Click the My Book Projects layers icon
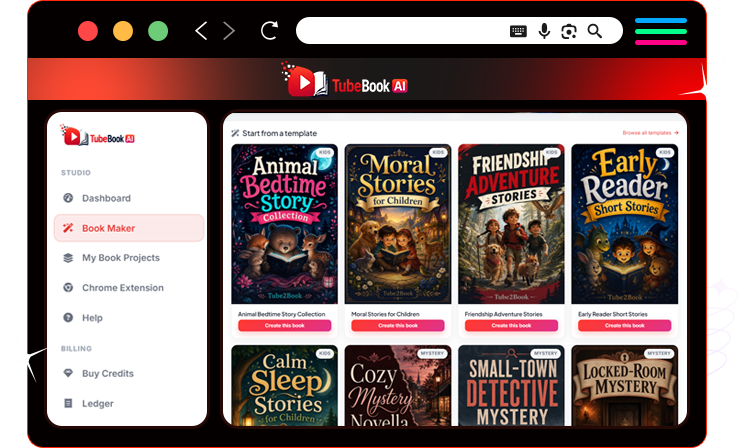This screenshot has width=741, height=448. (x=68, y=258)
